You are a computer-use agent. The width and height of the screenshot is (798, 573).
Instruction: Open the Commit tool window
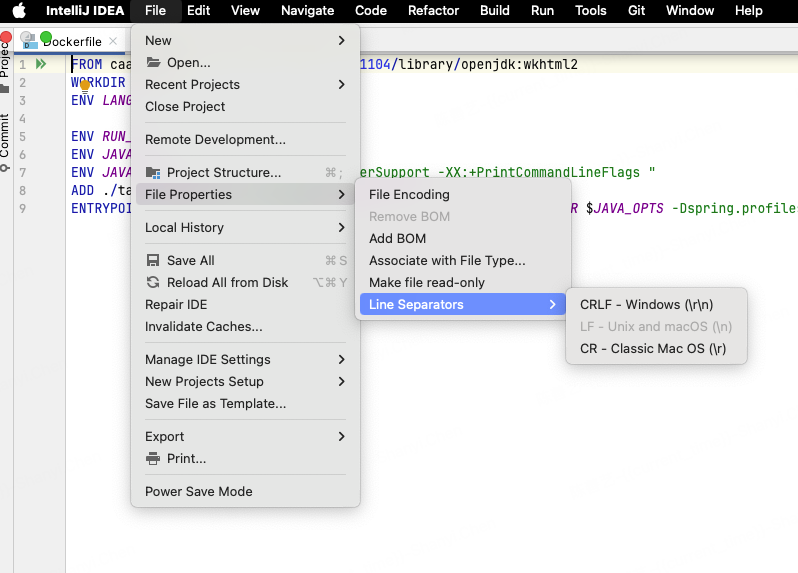5,141
